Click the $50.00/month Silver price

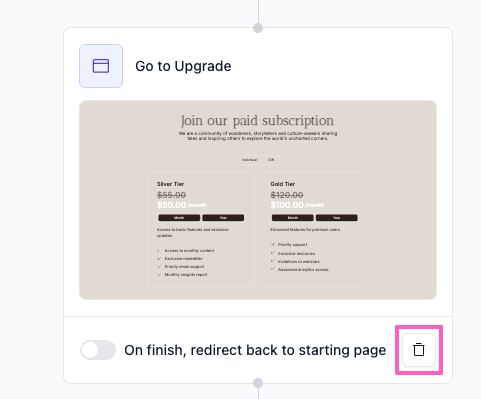pyautogui.click(x=182, y=205)
